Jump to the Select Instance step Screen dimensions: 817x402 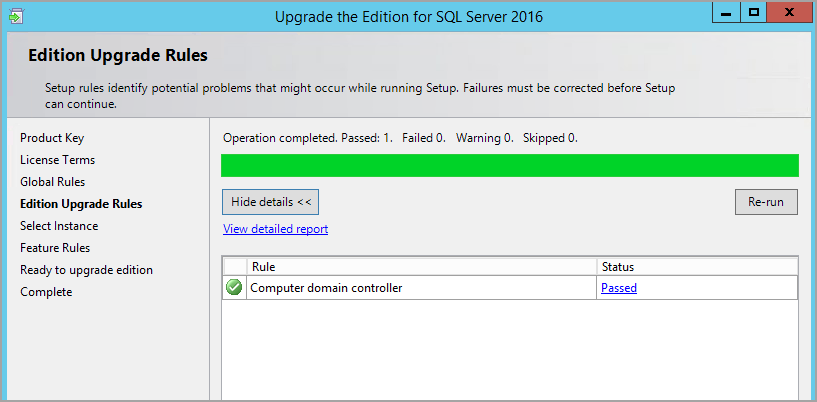pyautogui.click(x=59, y=226)
